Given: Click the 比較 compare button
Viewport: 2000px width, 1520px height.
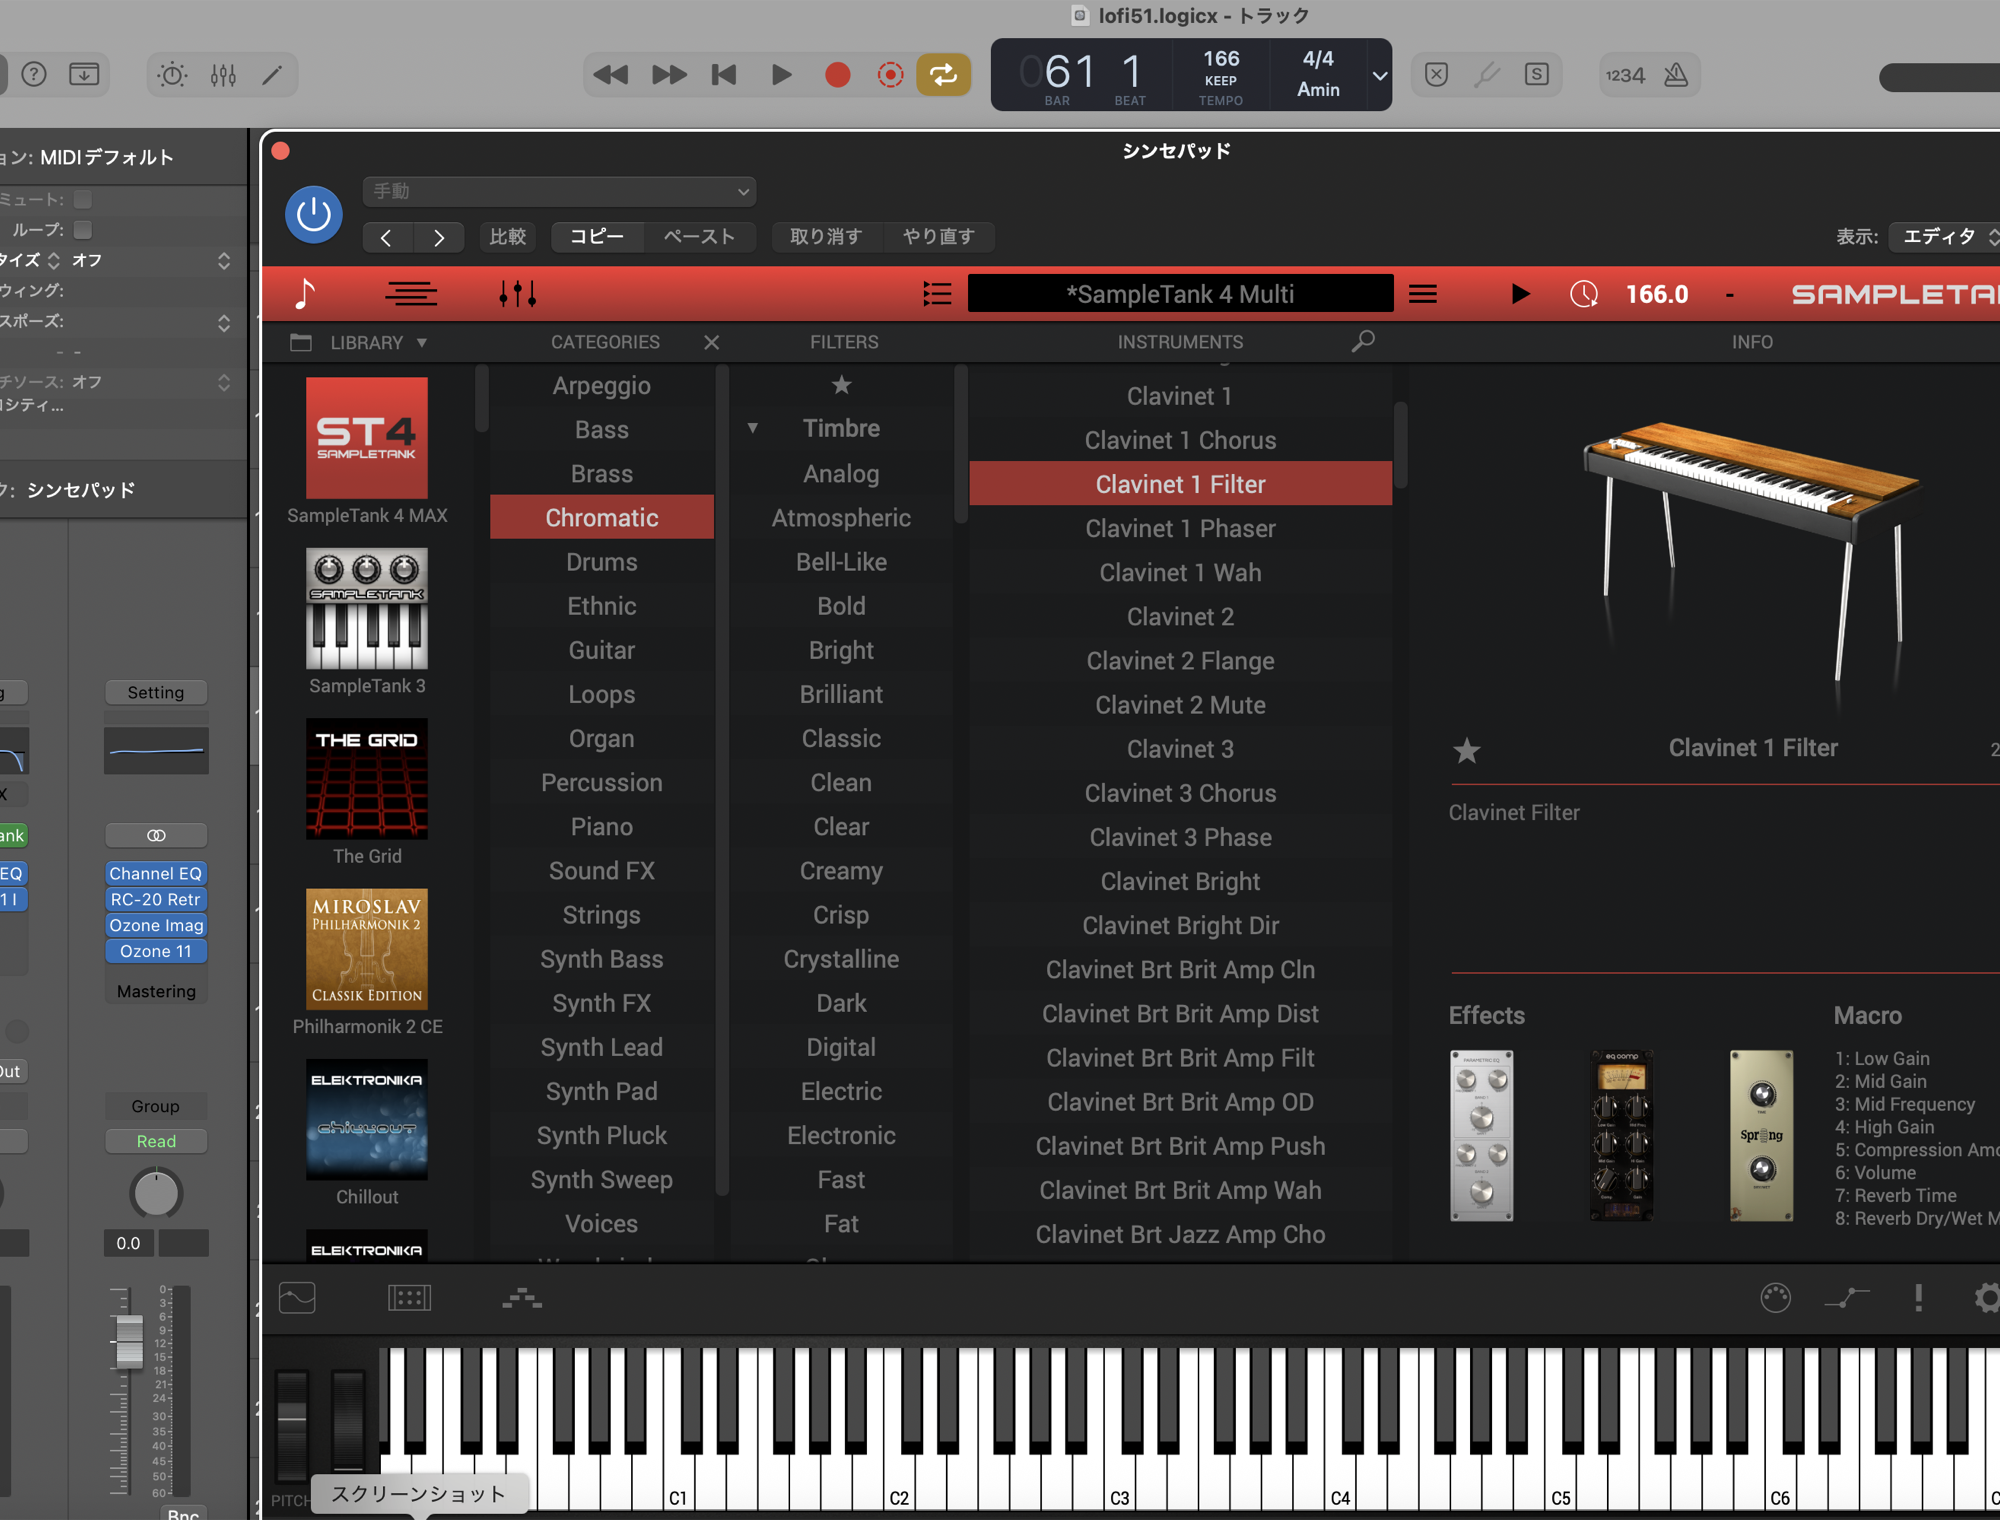Looking at the screenshot, I should [x=508, y=237].
